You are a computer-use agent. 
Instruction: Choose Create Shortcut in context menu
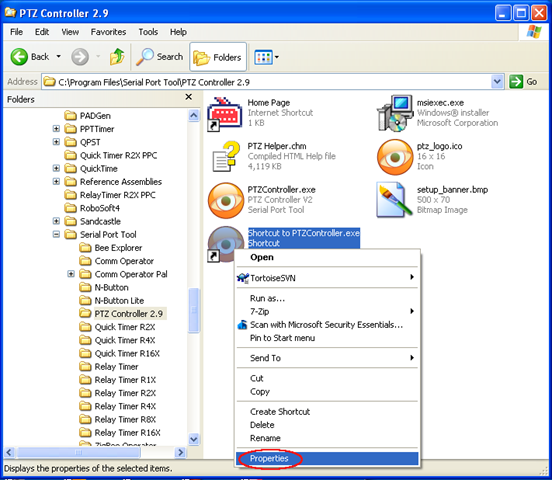click(327, 412)
